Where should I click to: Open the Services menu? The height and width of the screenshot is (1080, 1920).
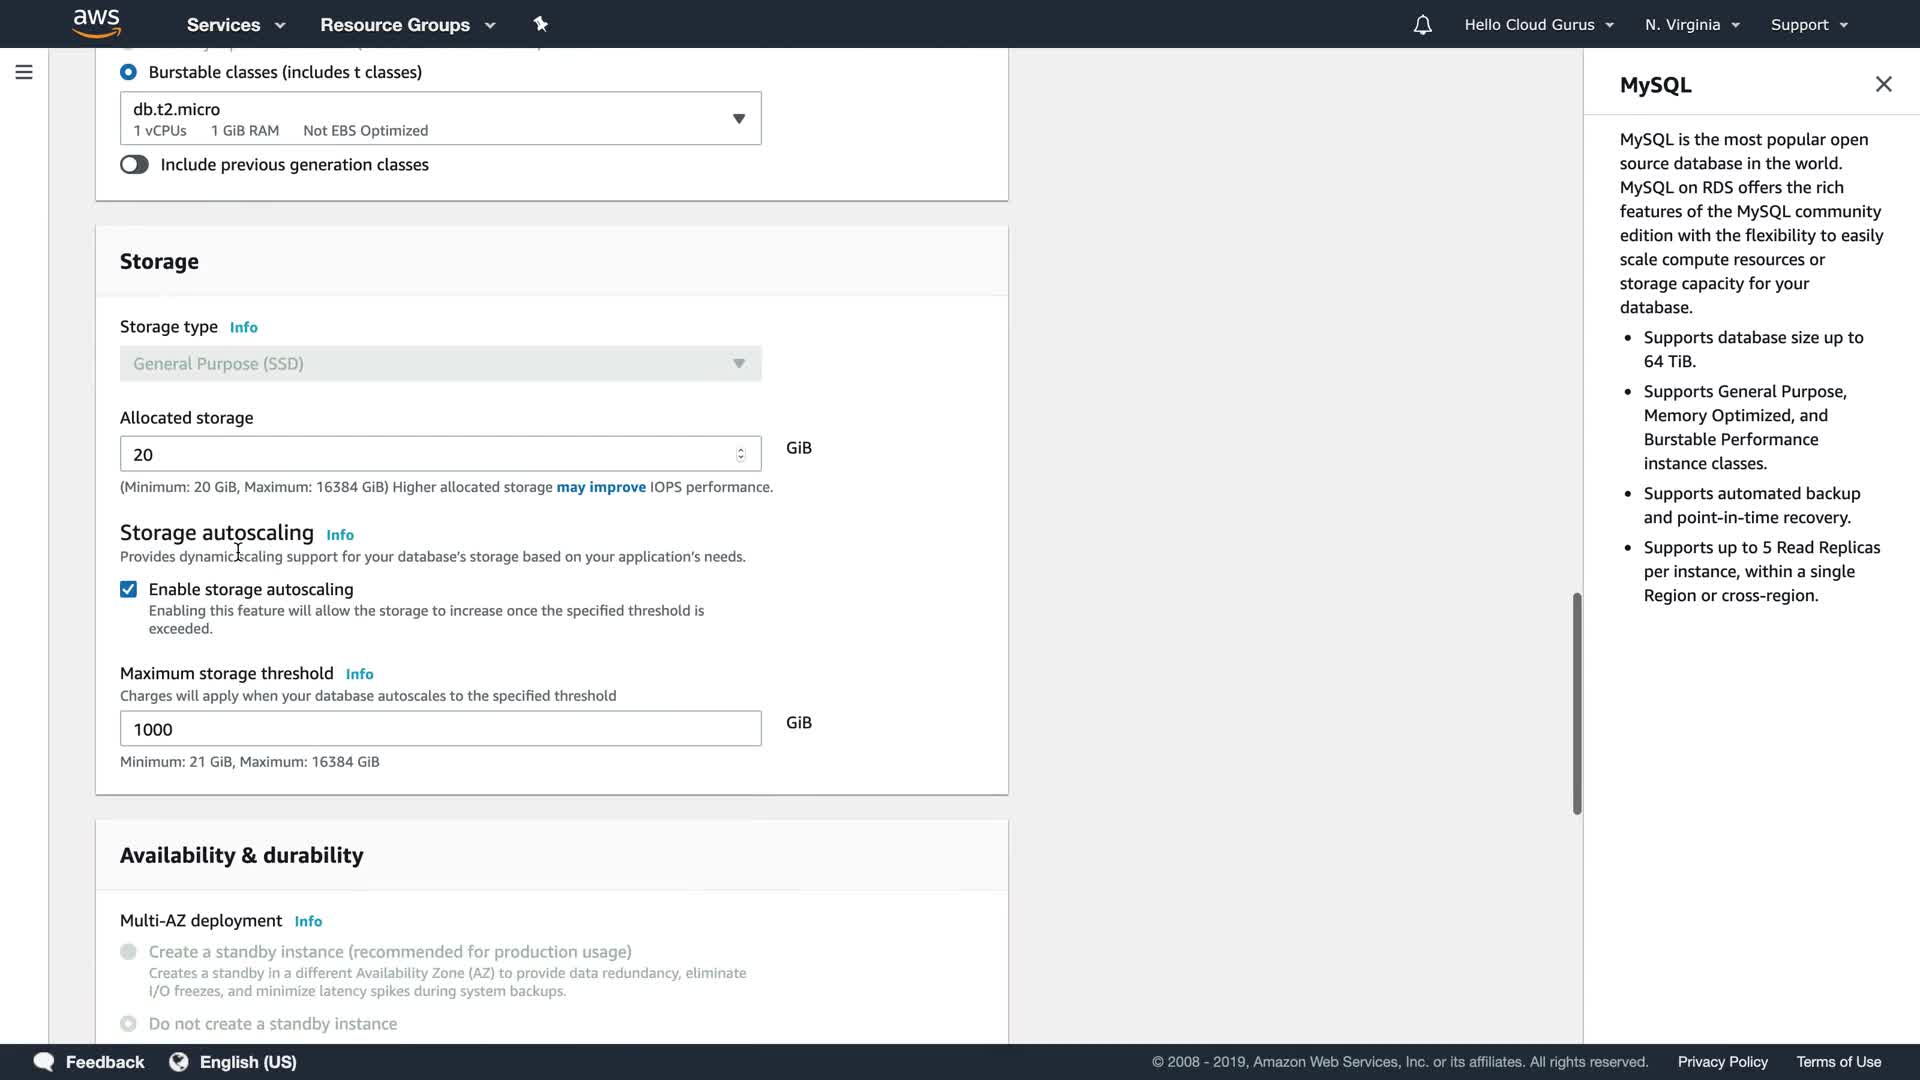click(x=235, y=25)
